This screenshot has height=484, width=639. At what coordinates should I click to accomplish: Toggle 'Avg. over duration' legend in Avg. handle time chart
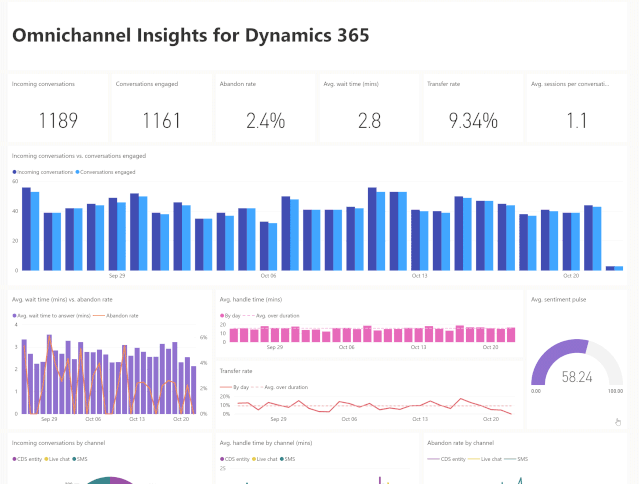pos(271,316)
